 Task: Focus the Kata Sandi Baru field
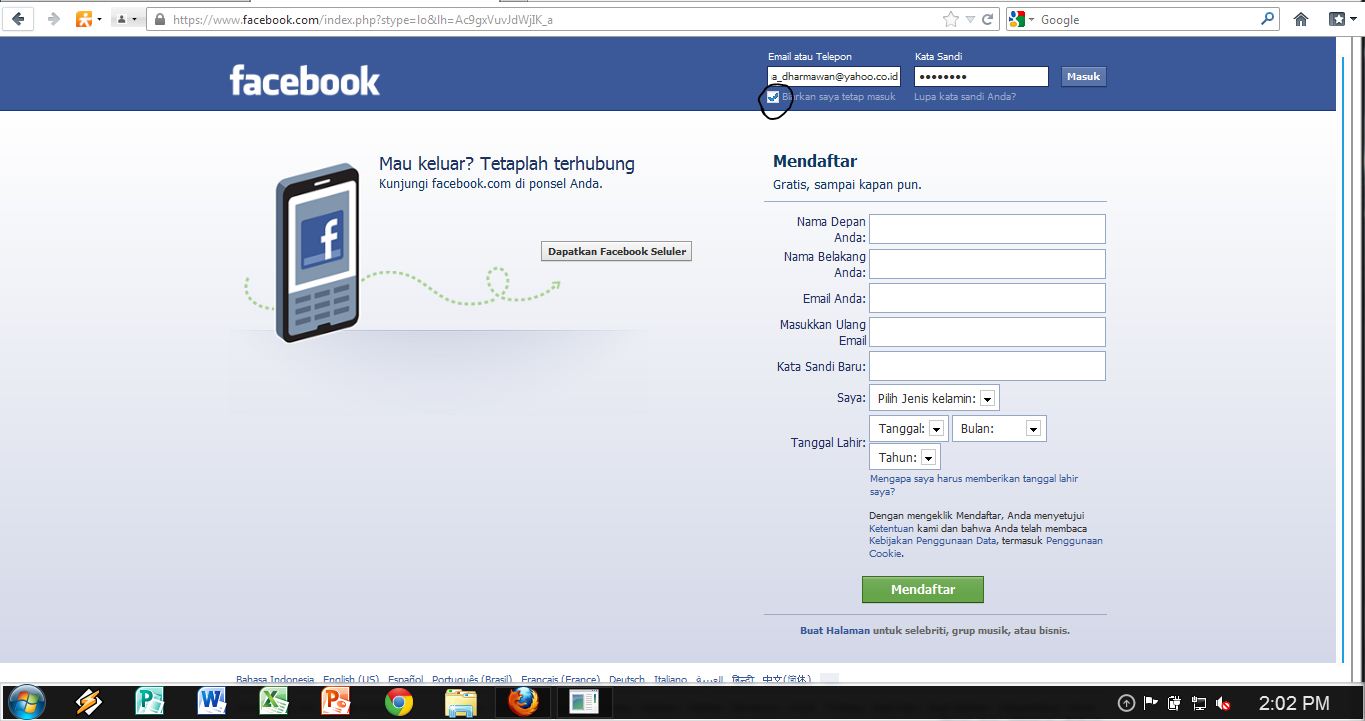coord(987,366)
